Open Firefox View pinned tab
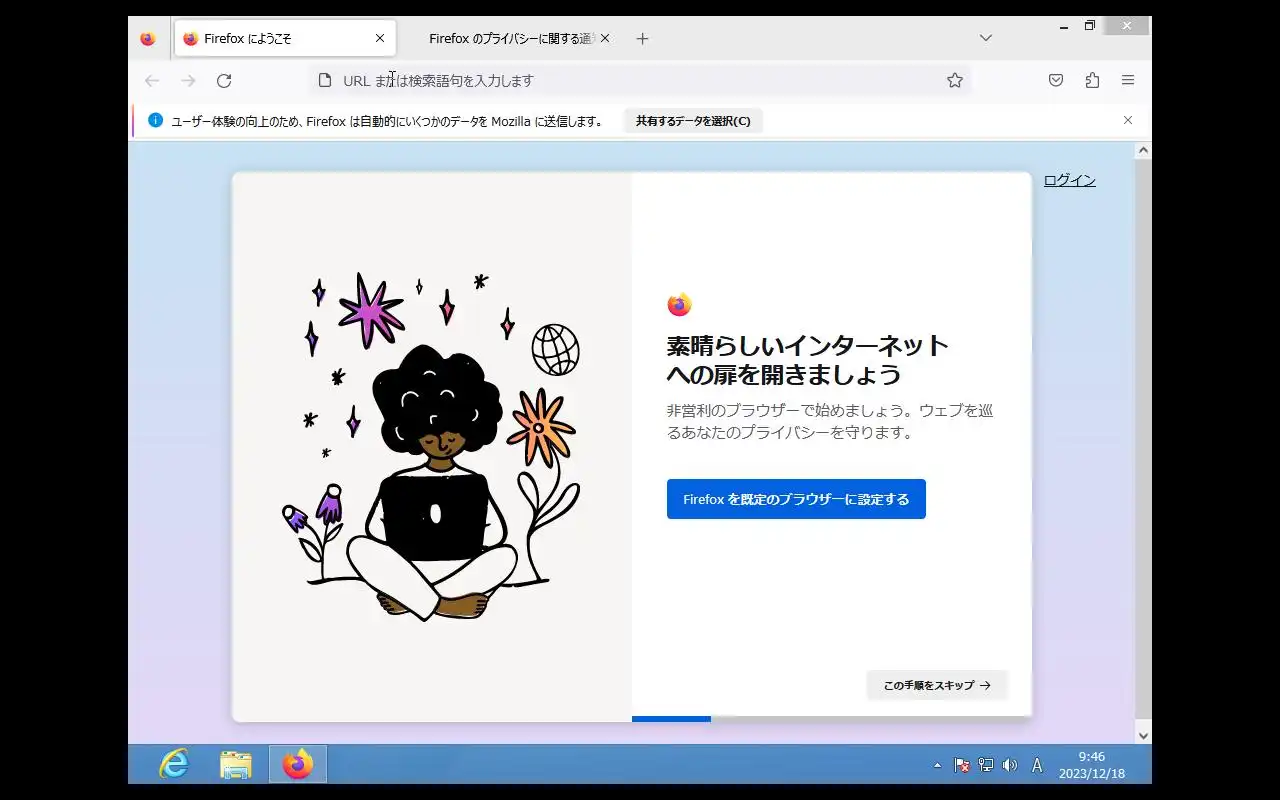The height and width of the screenshot is (800, 1280). tap(148, 39)
